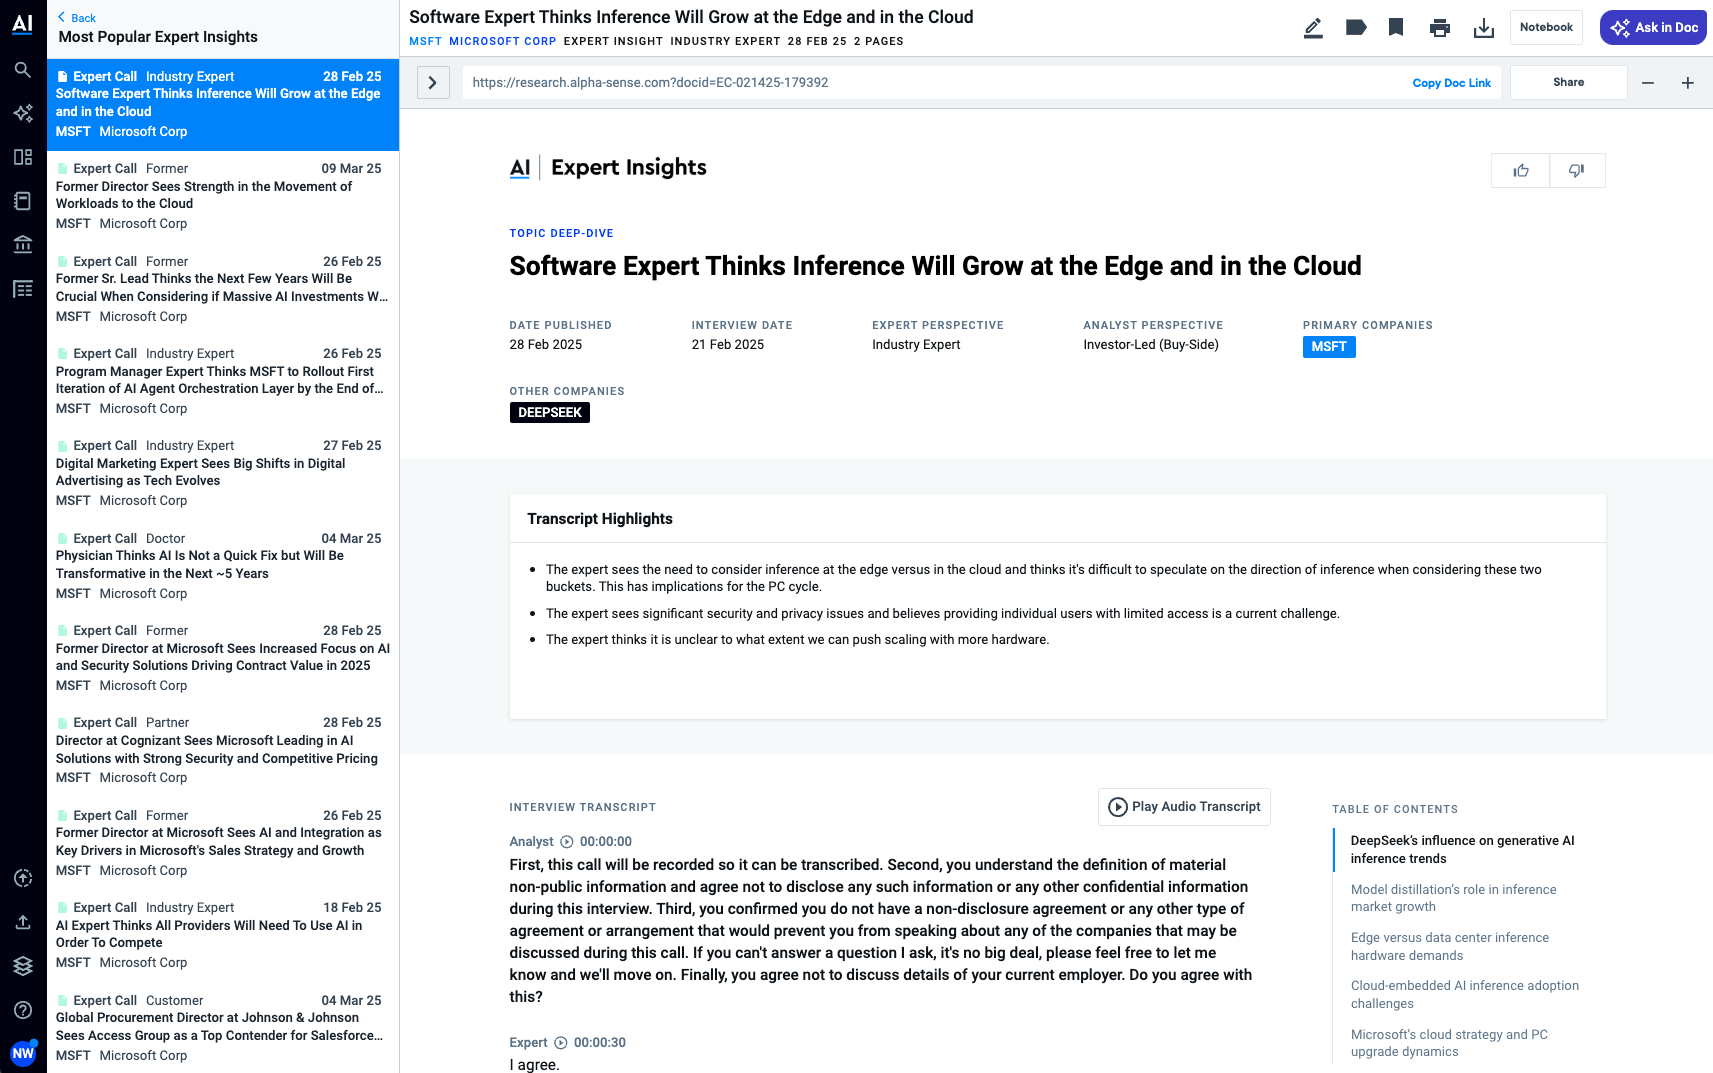The image size is (1713, 1073).
Task: Open Physician Thinks AI Is Not a Quick Fix
Action: 223,566
